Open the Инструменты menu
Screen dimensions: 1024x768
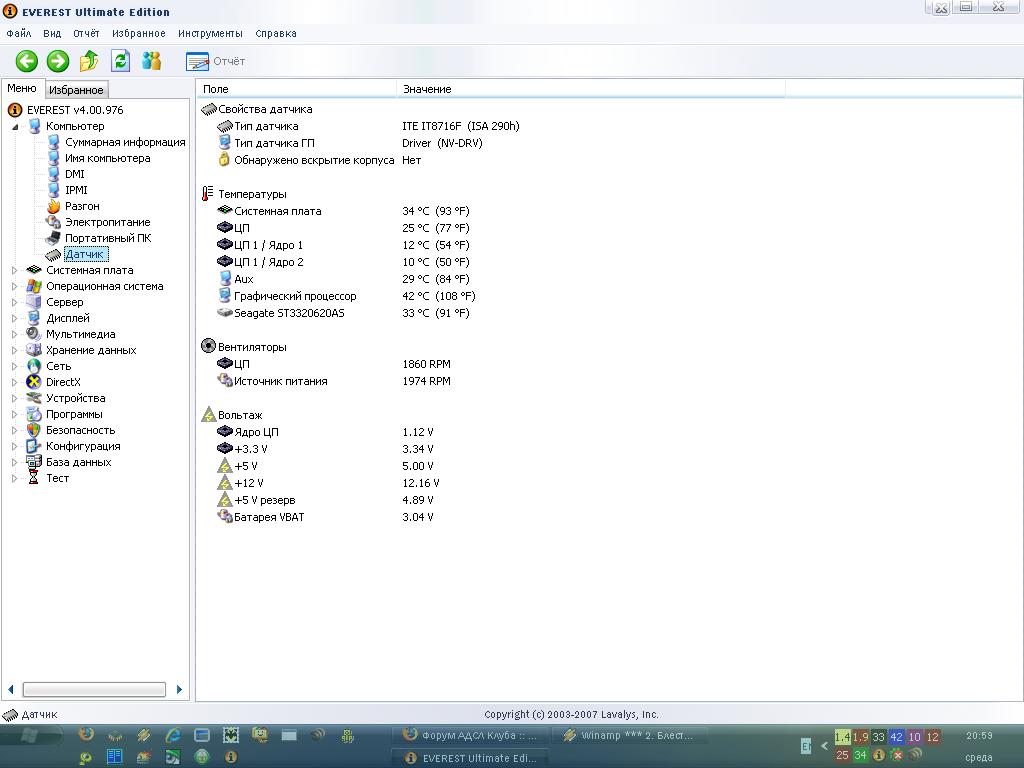[x=210, y=33]
